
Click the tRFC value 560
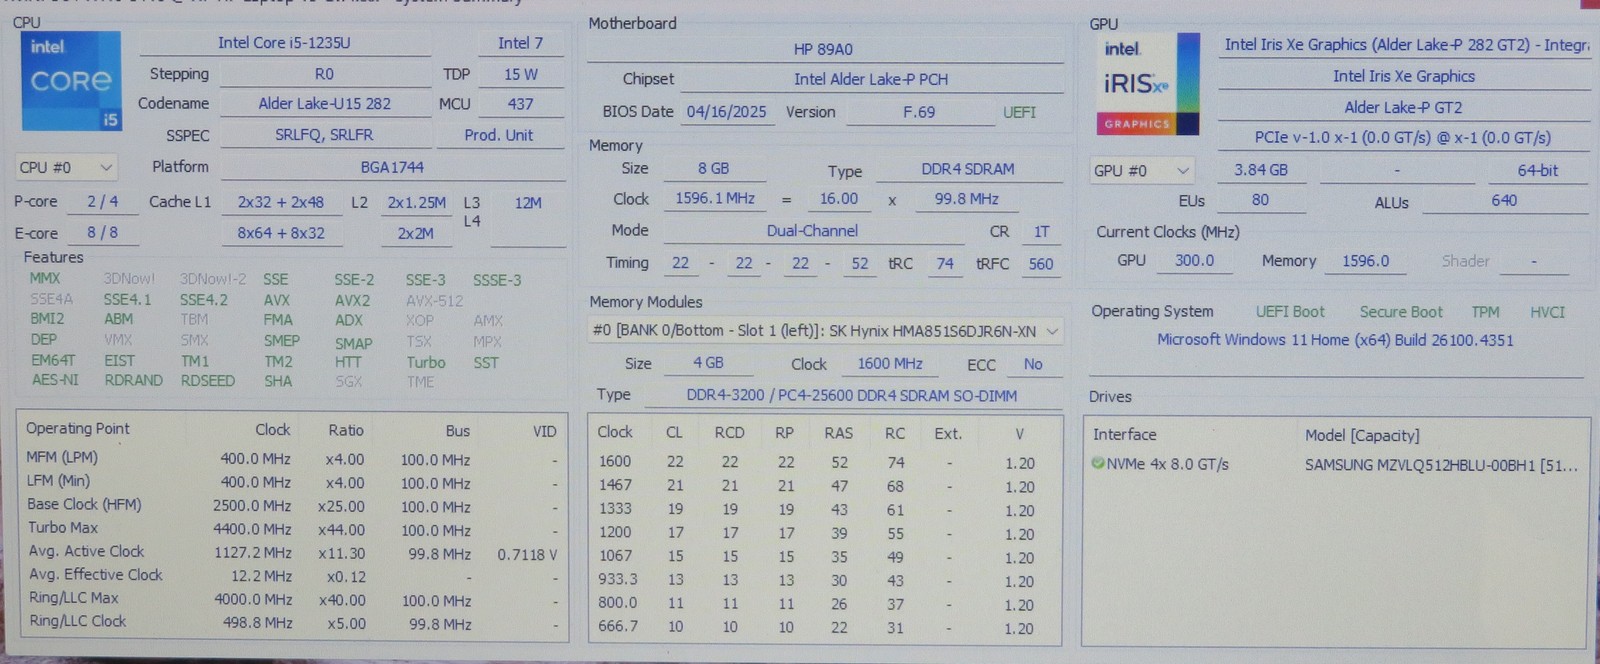coord(1041,264)
